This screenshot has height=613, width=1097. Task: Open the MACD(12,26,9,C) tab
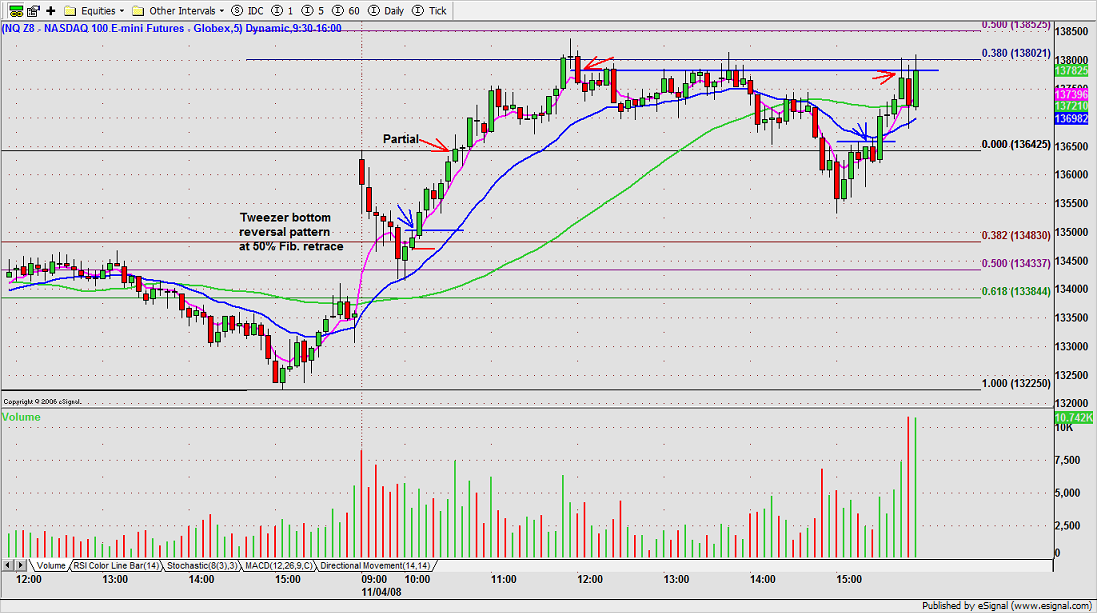[x=278, y=565]
